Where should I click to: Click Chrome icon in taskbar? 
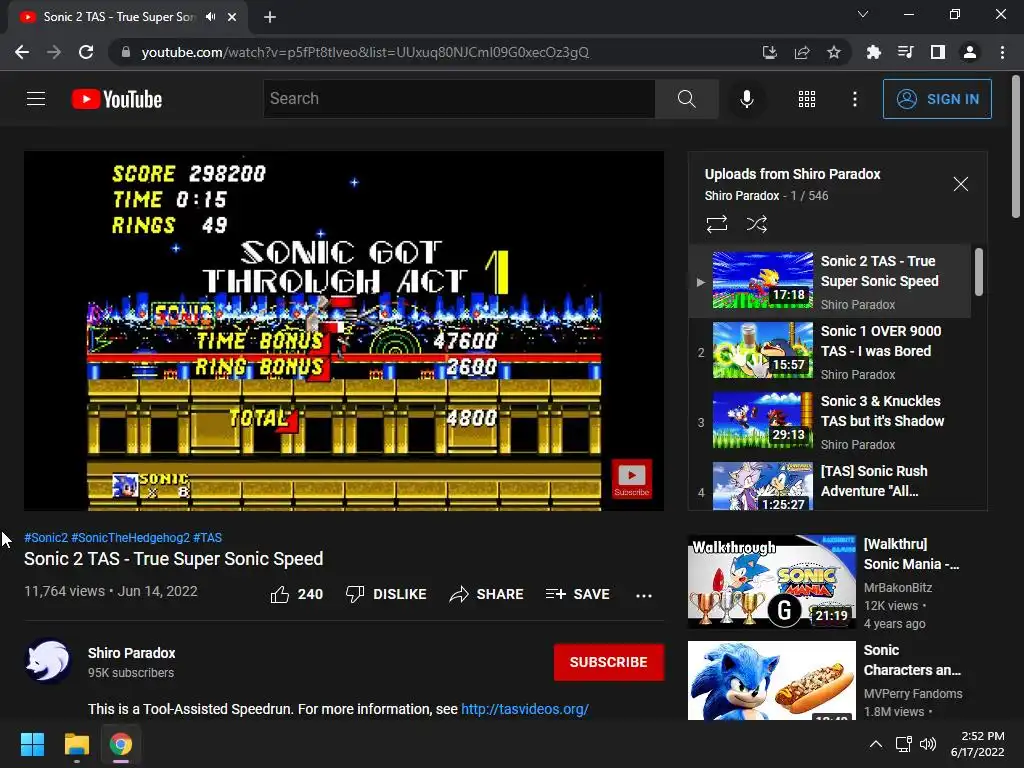click(x=121, y=744)
